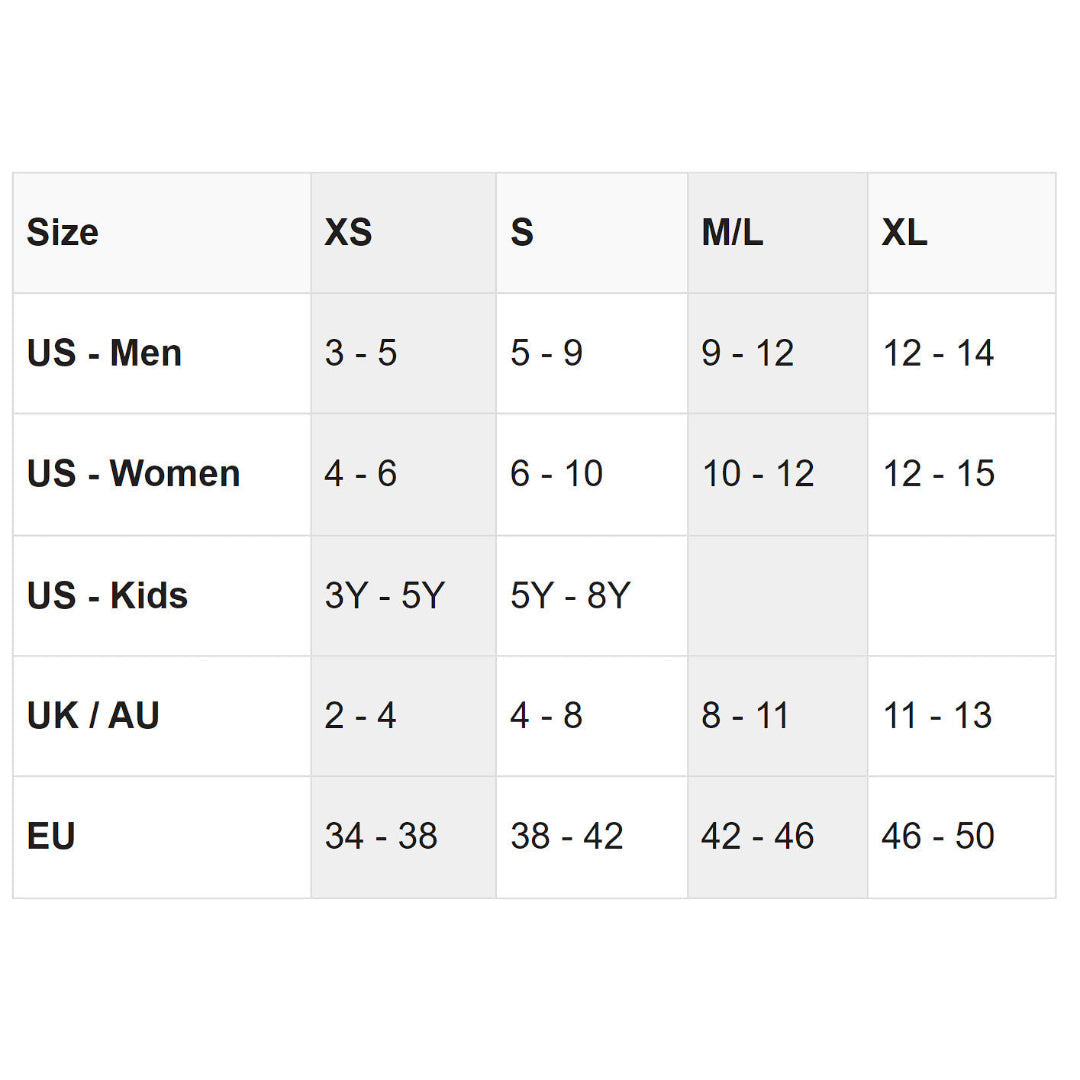Click the UK / AU M/L value 8 - 11
The width and height of the screenshot is (1080, 1080).
tap(745, 716)
